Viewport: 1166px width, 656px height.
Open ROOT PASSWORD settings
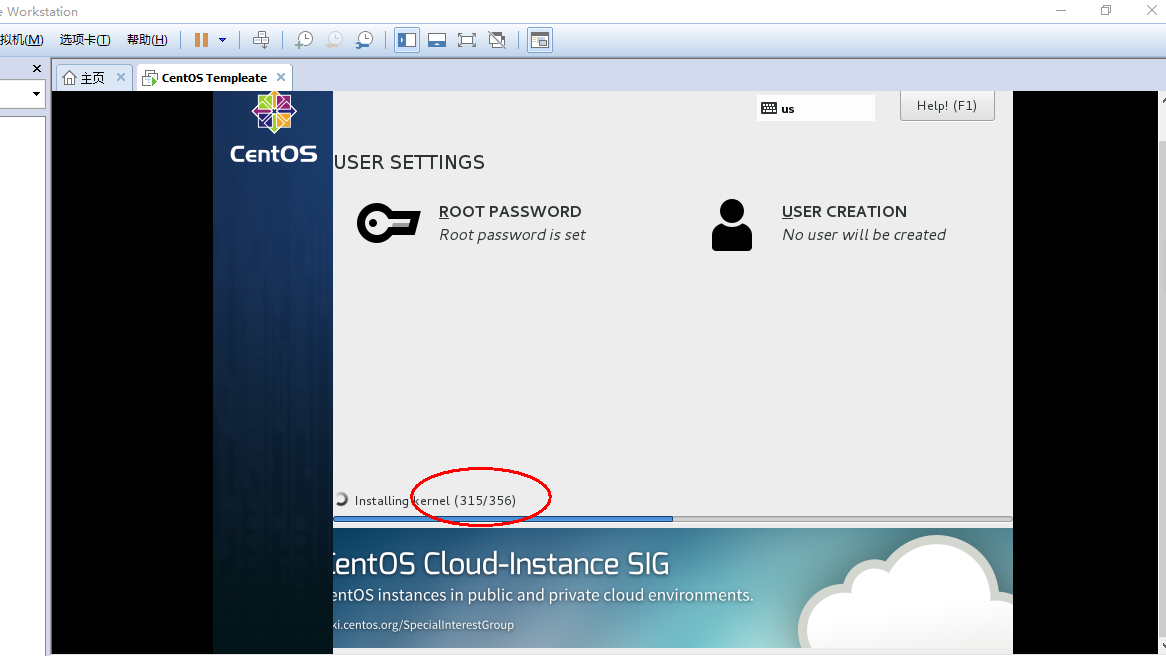pos(510,211)
